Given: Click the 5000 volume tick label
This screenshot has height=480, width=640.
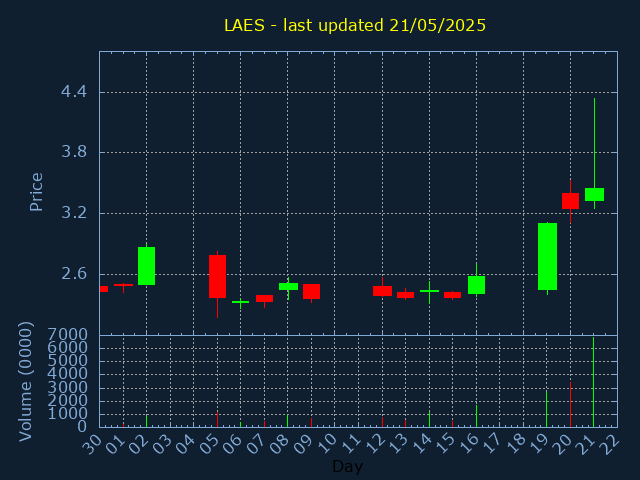Looking at the screenshot, I should coord(68,360).
